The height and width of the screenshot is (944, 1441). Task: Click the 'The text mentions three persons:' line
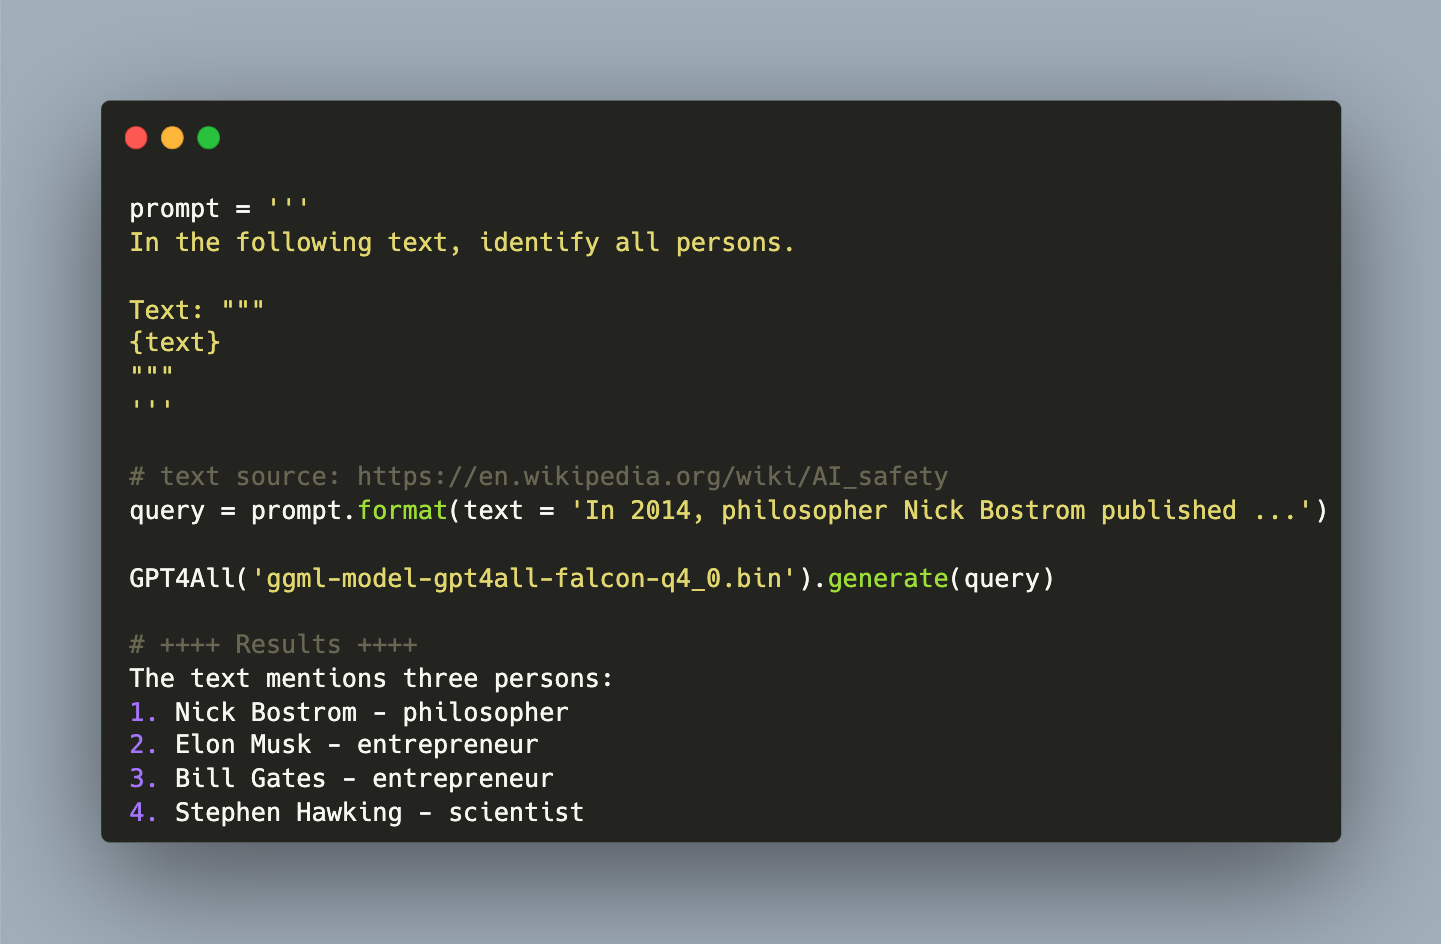click(371, 678)
